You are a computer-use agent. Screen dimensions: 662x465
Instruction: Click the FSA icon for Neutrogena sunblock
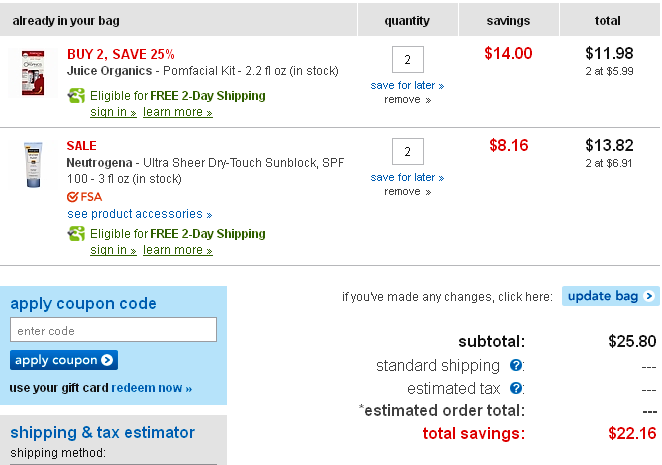click(84, 197)
